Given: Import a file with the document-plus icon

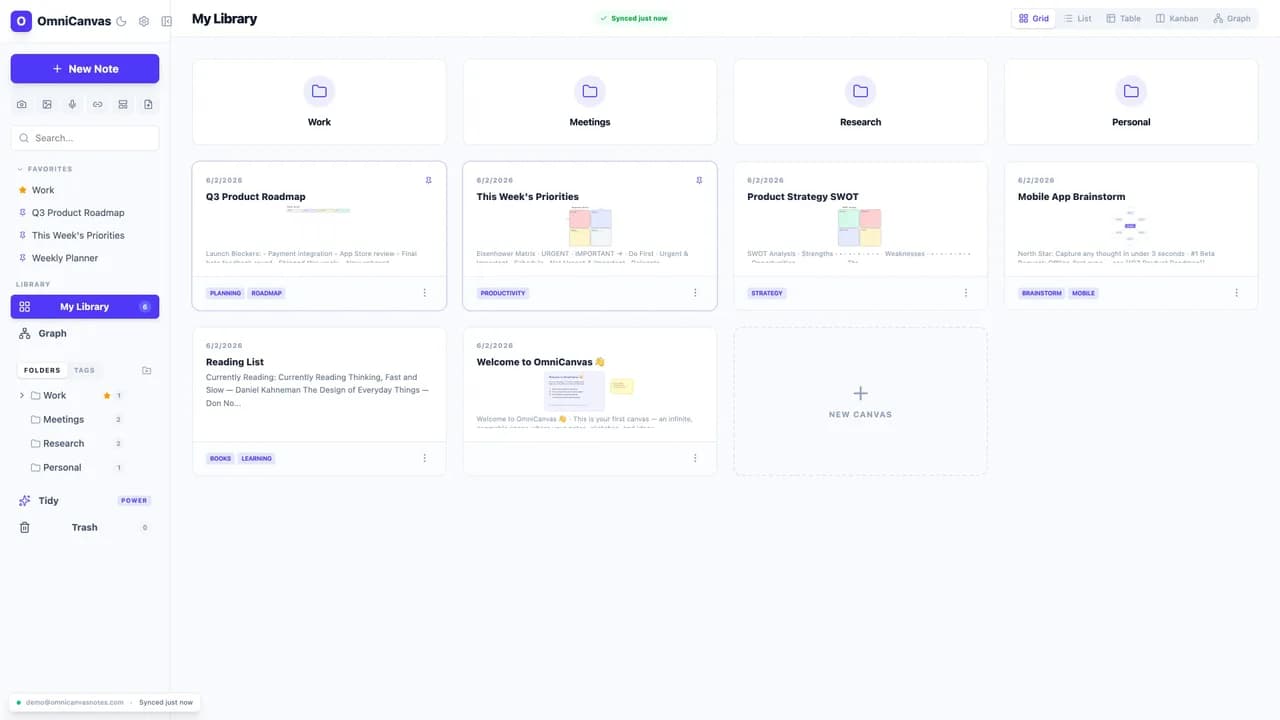Looking at the screenshot, I should pos(148,104).
